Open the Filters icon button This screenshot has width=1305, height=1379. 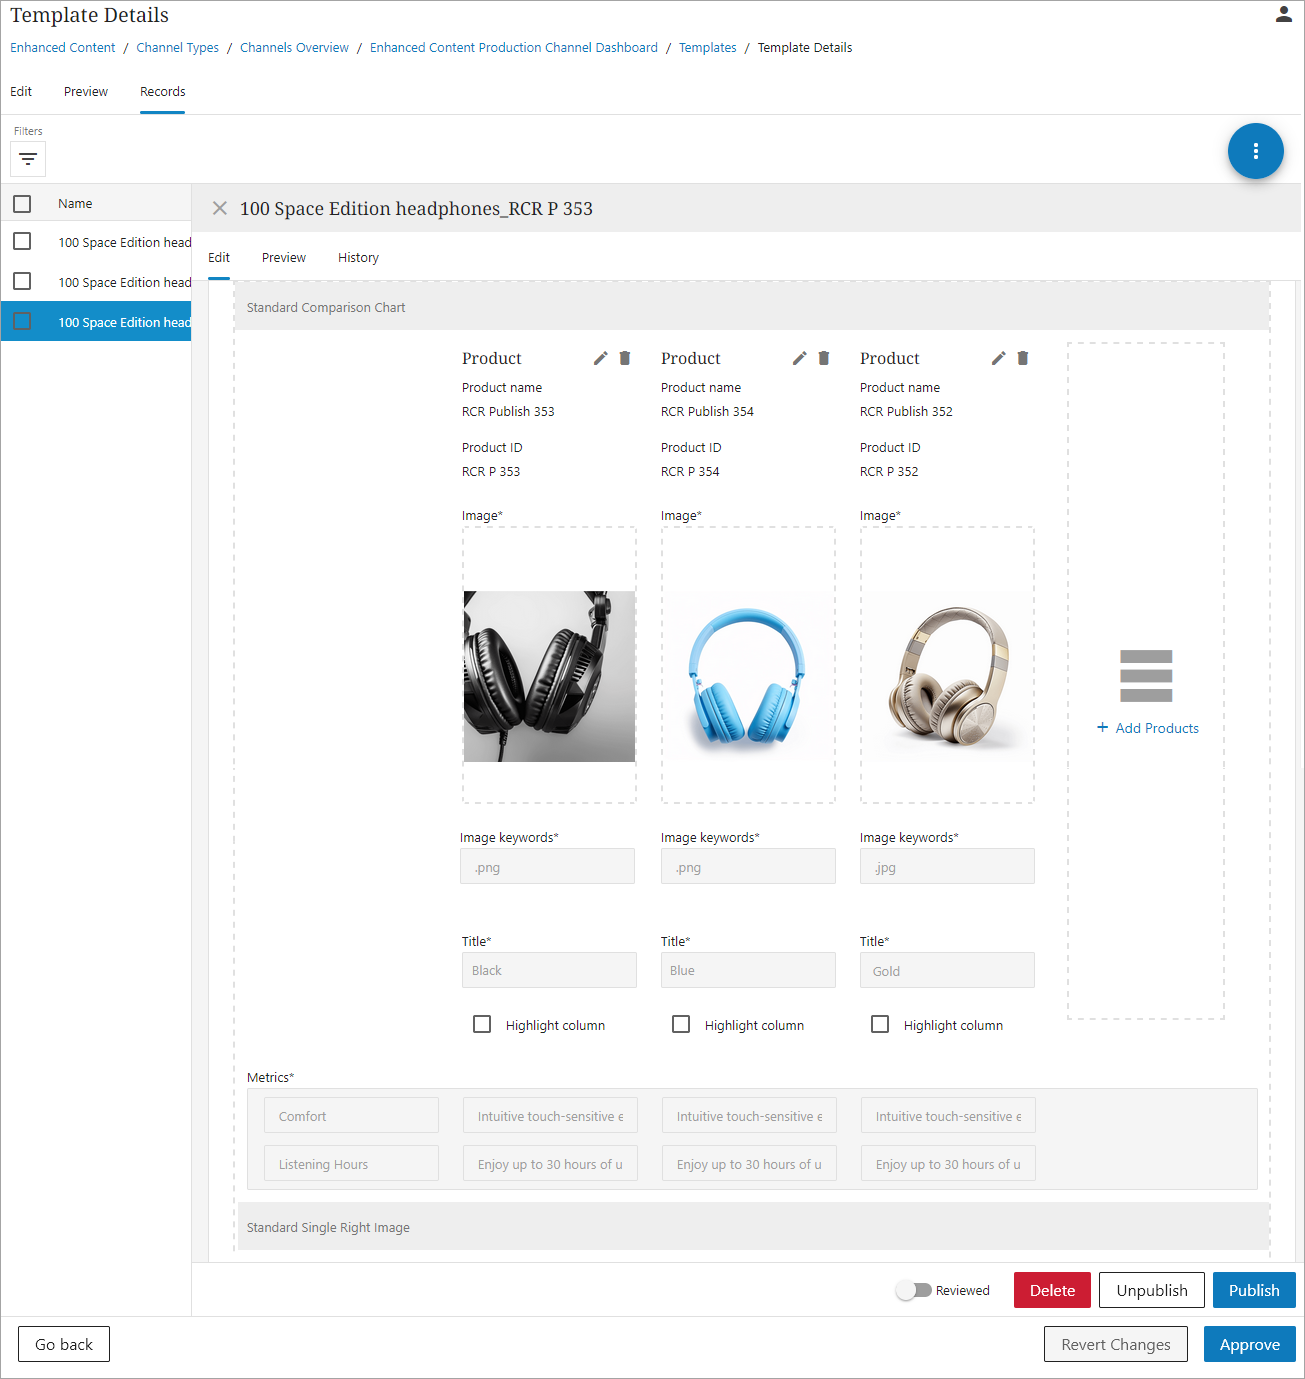tap(28, 159)
